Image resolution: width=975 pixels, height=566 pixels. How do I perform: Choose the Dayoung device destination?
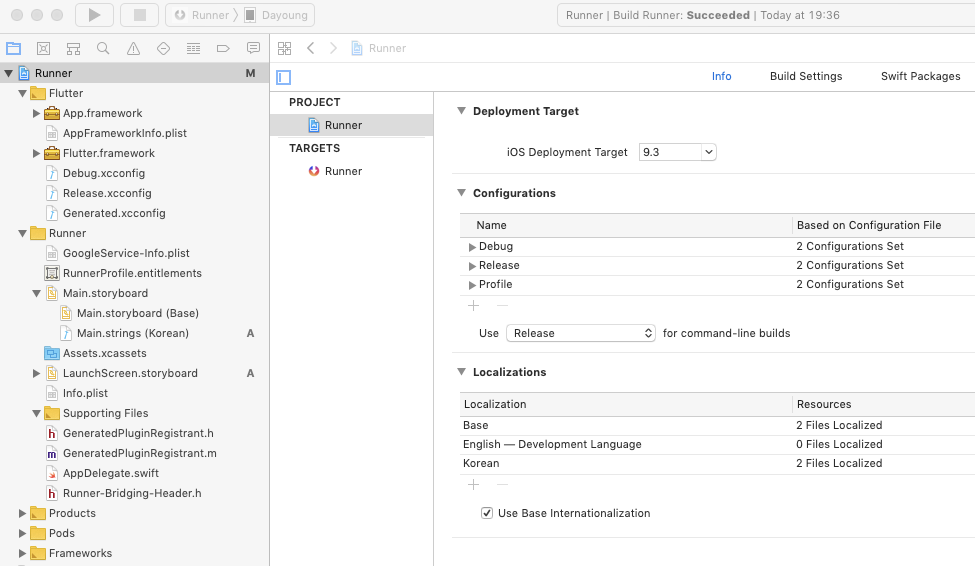(277, 15)
